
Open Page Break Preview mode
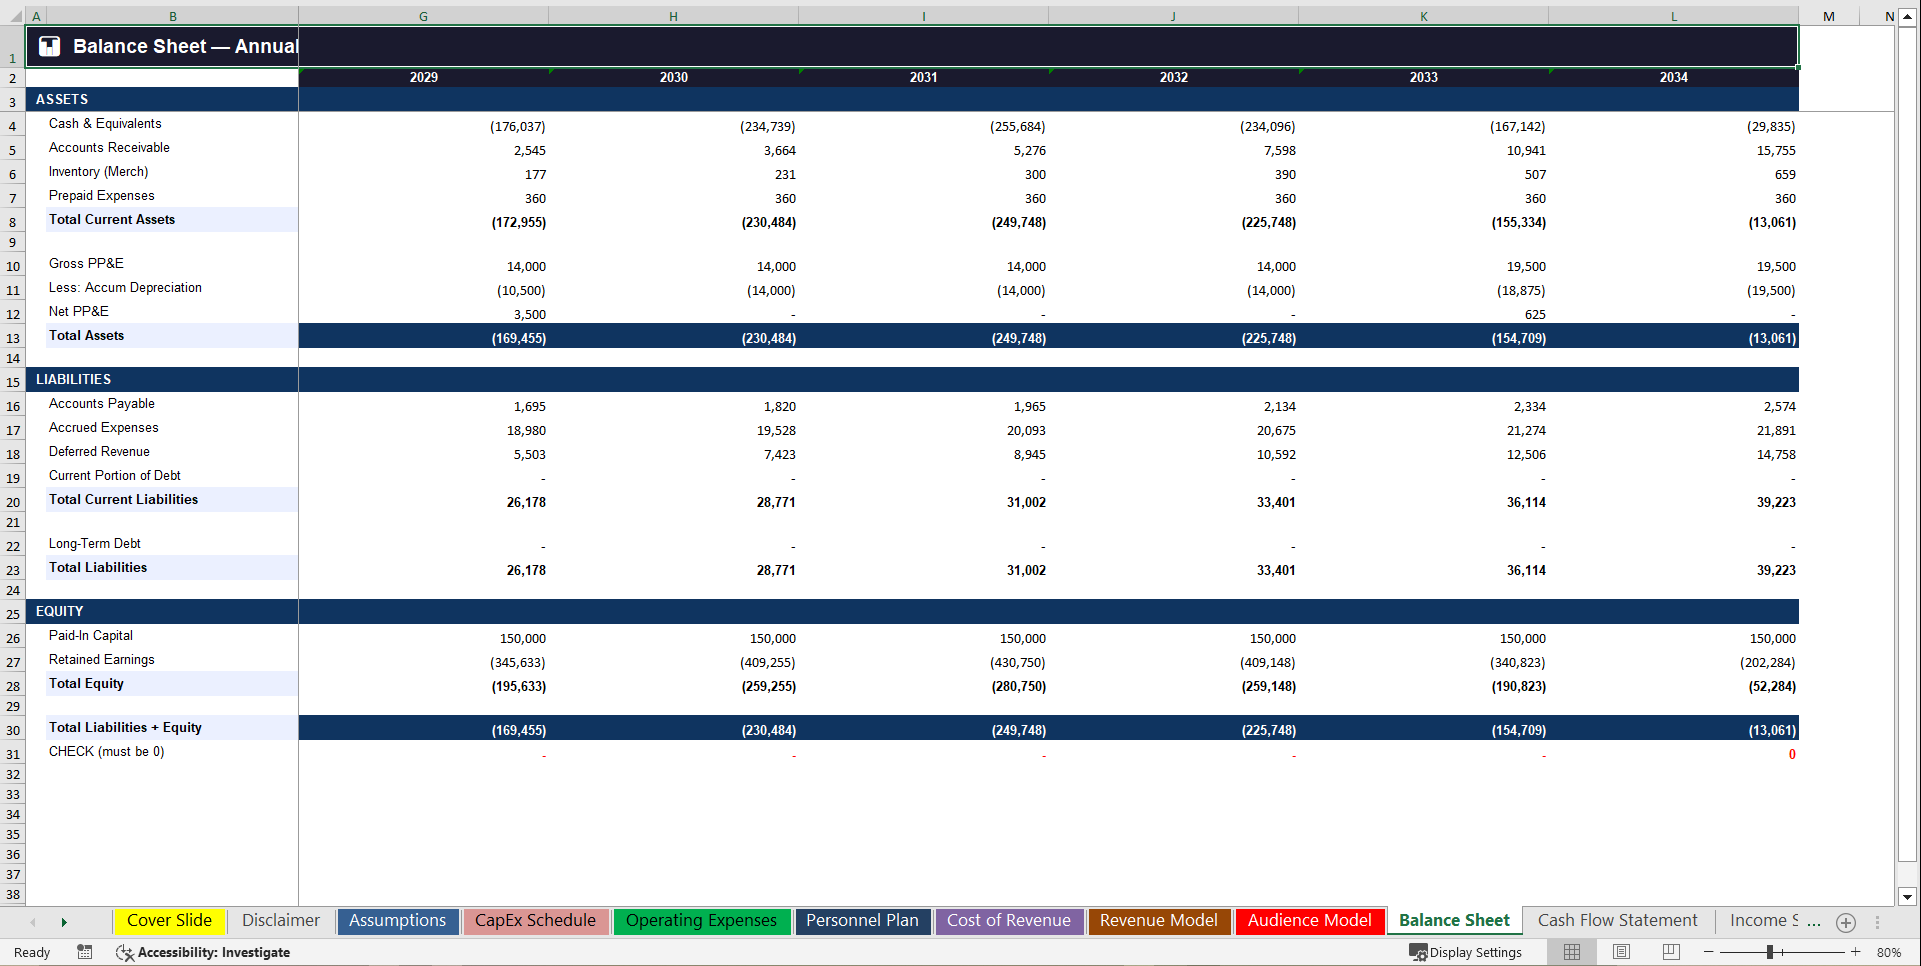click(1670, 952)
